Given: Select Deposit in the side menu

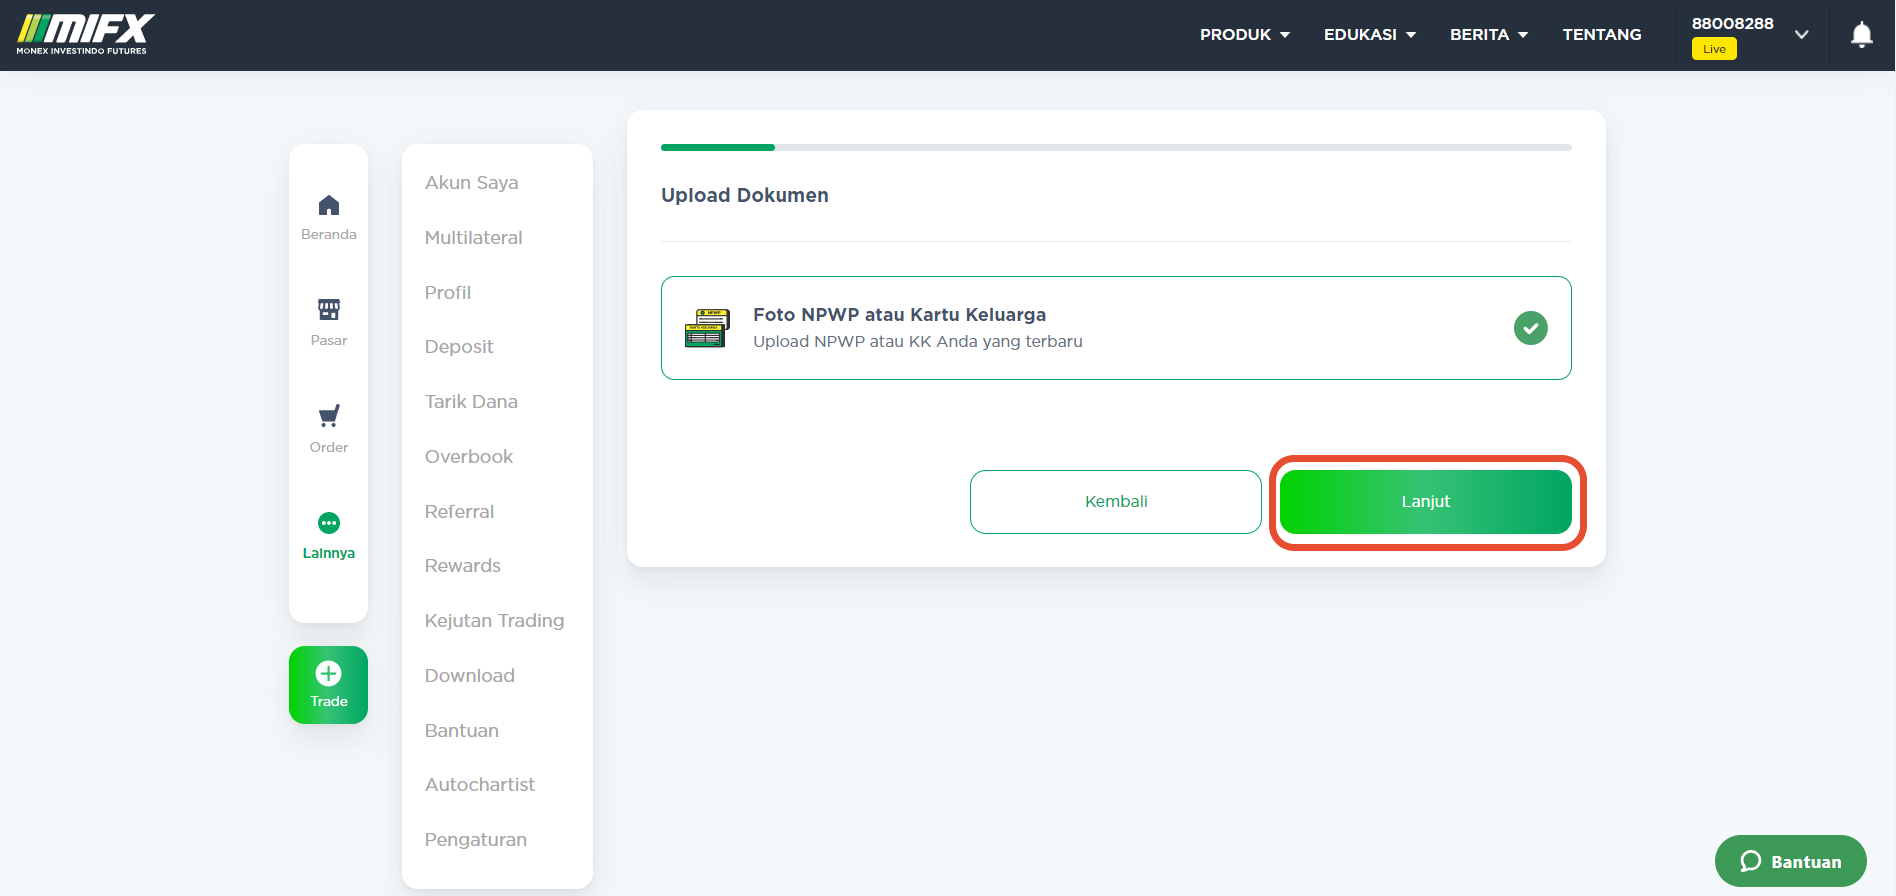Looking at the screenshot, I should point(459,347).
